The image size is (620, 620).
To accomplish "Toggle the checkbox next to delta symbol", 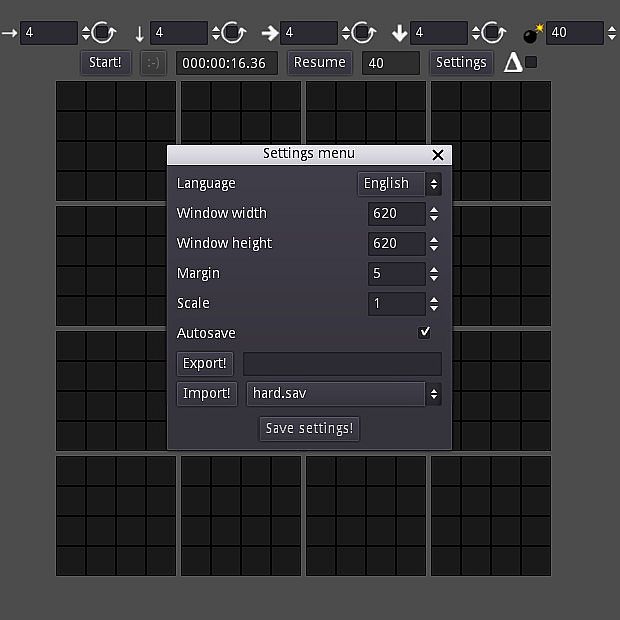I will tap(531, 62).
